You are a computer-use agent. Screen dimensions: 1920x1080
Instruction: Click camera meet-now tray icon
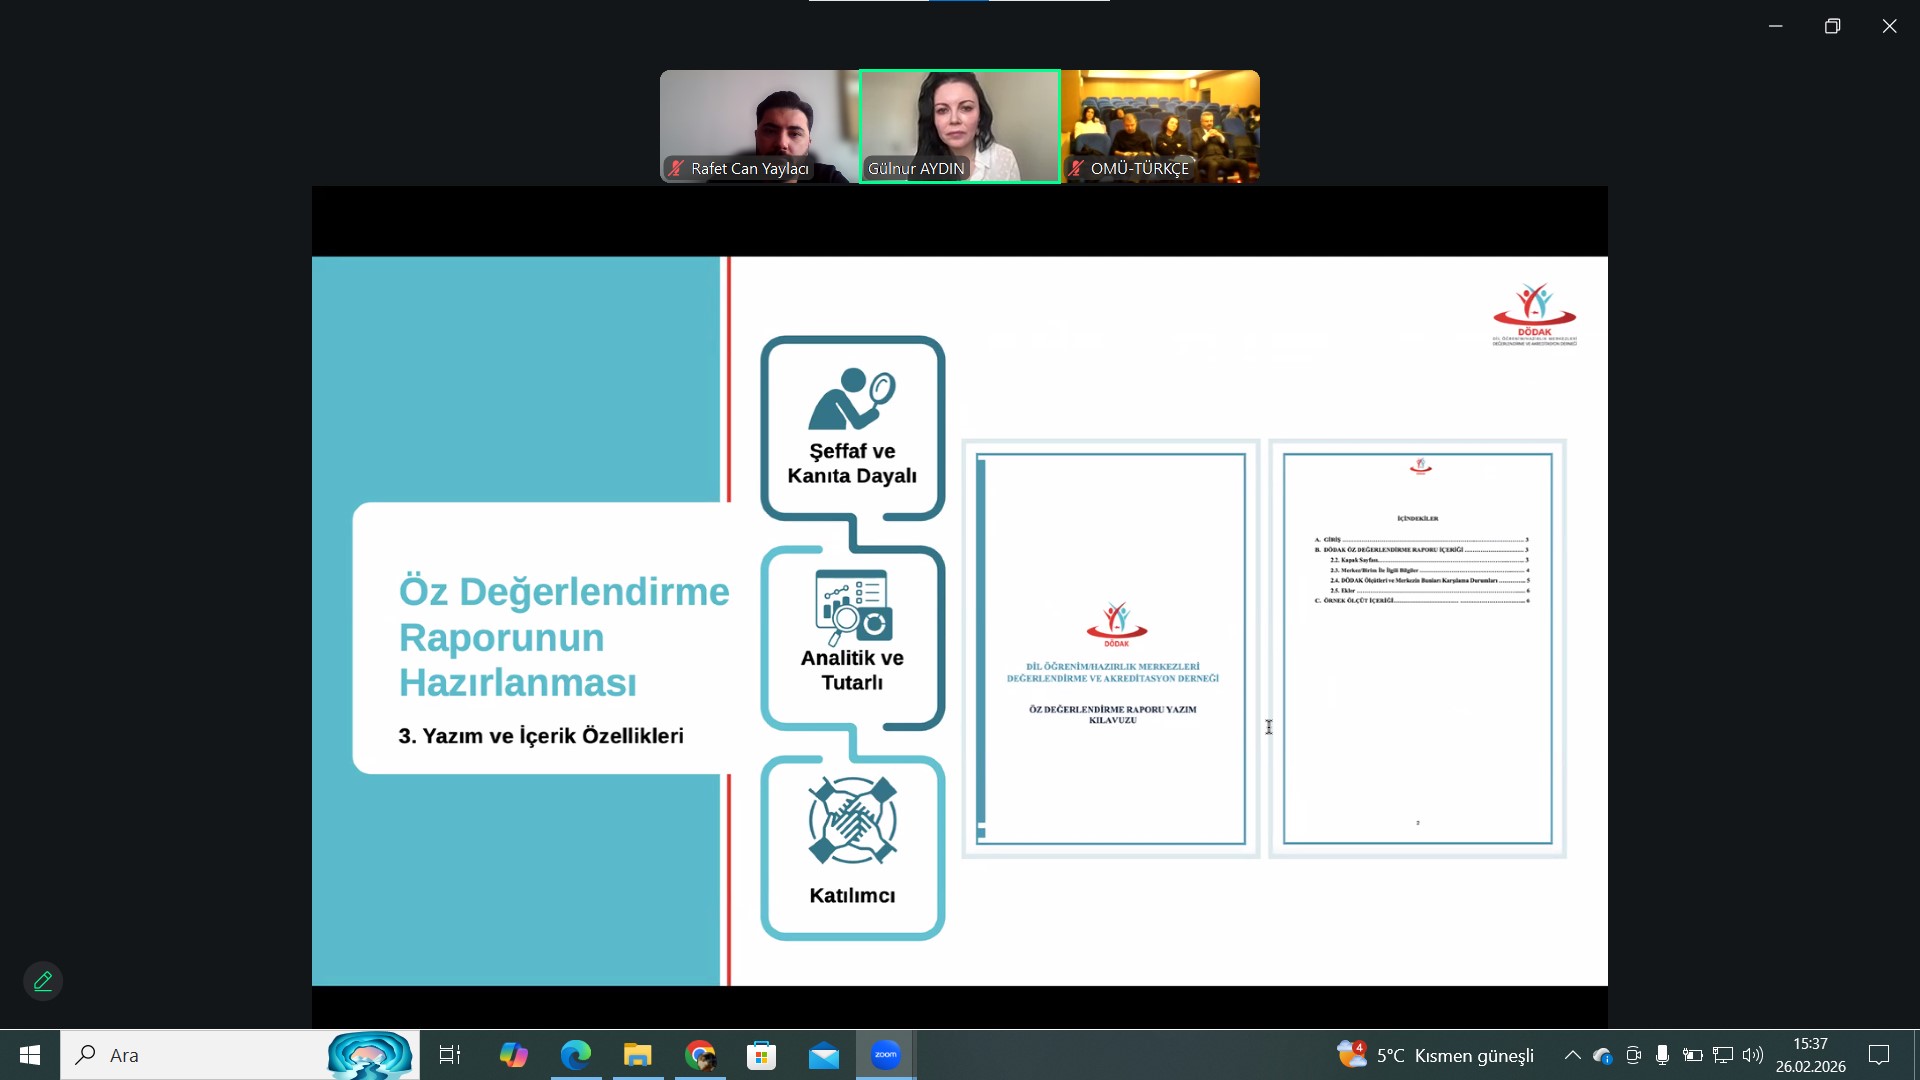click(1633, 1055)
